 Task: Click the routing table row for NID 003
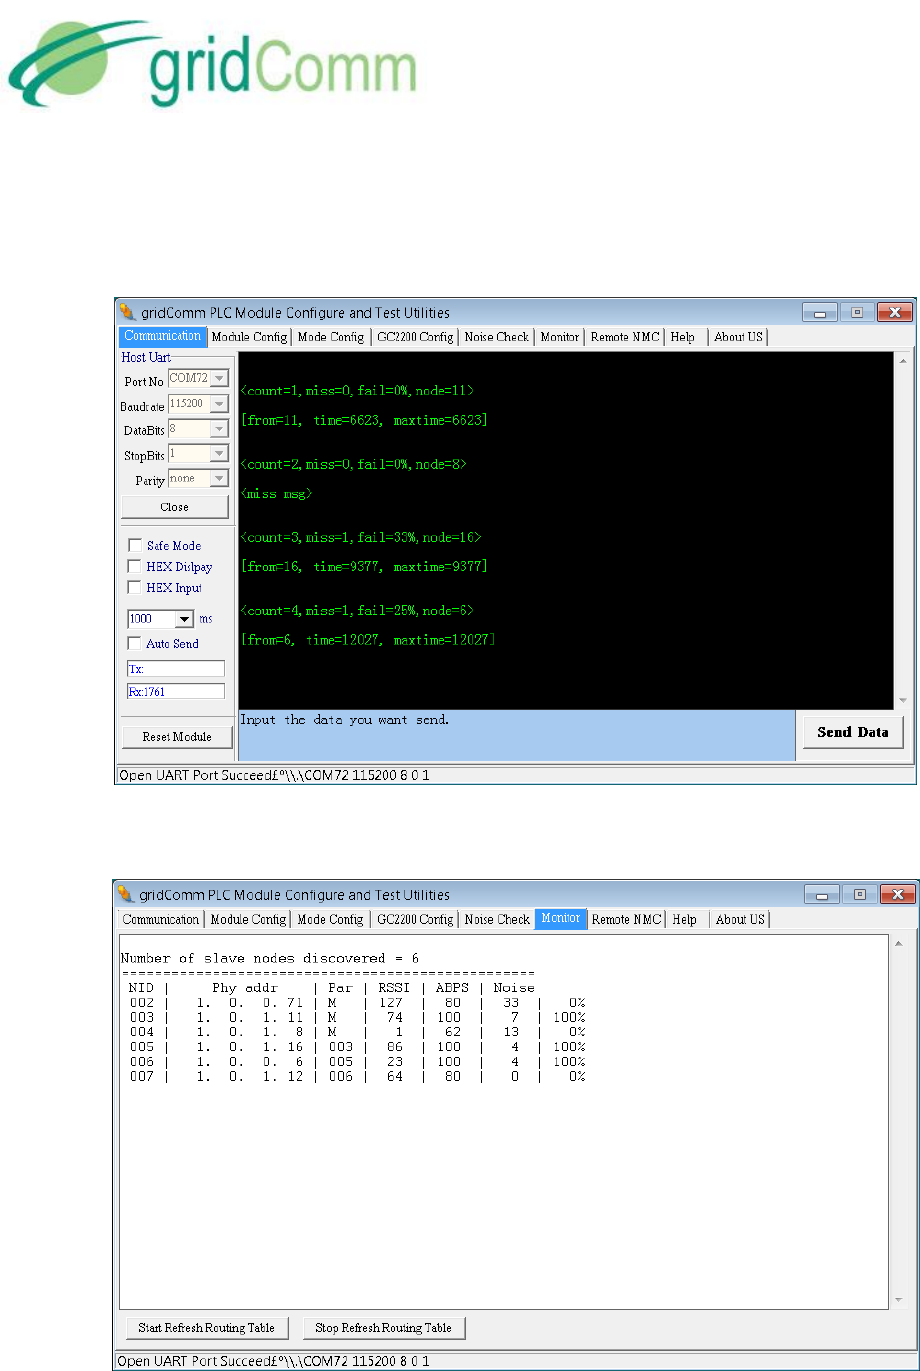click(357, 1017)
